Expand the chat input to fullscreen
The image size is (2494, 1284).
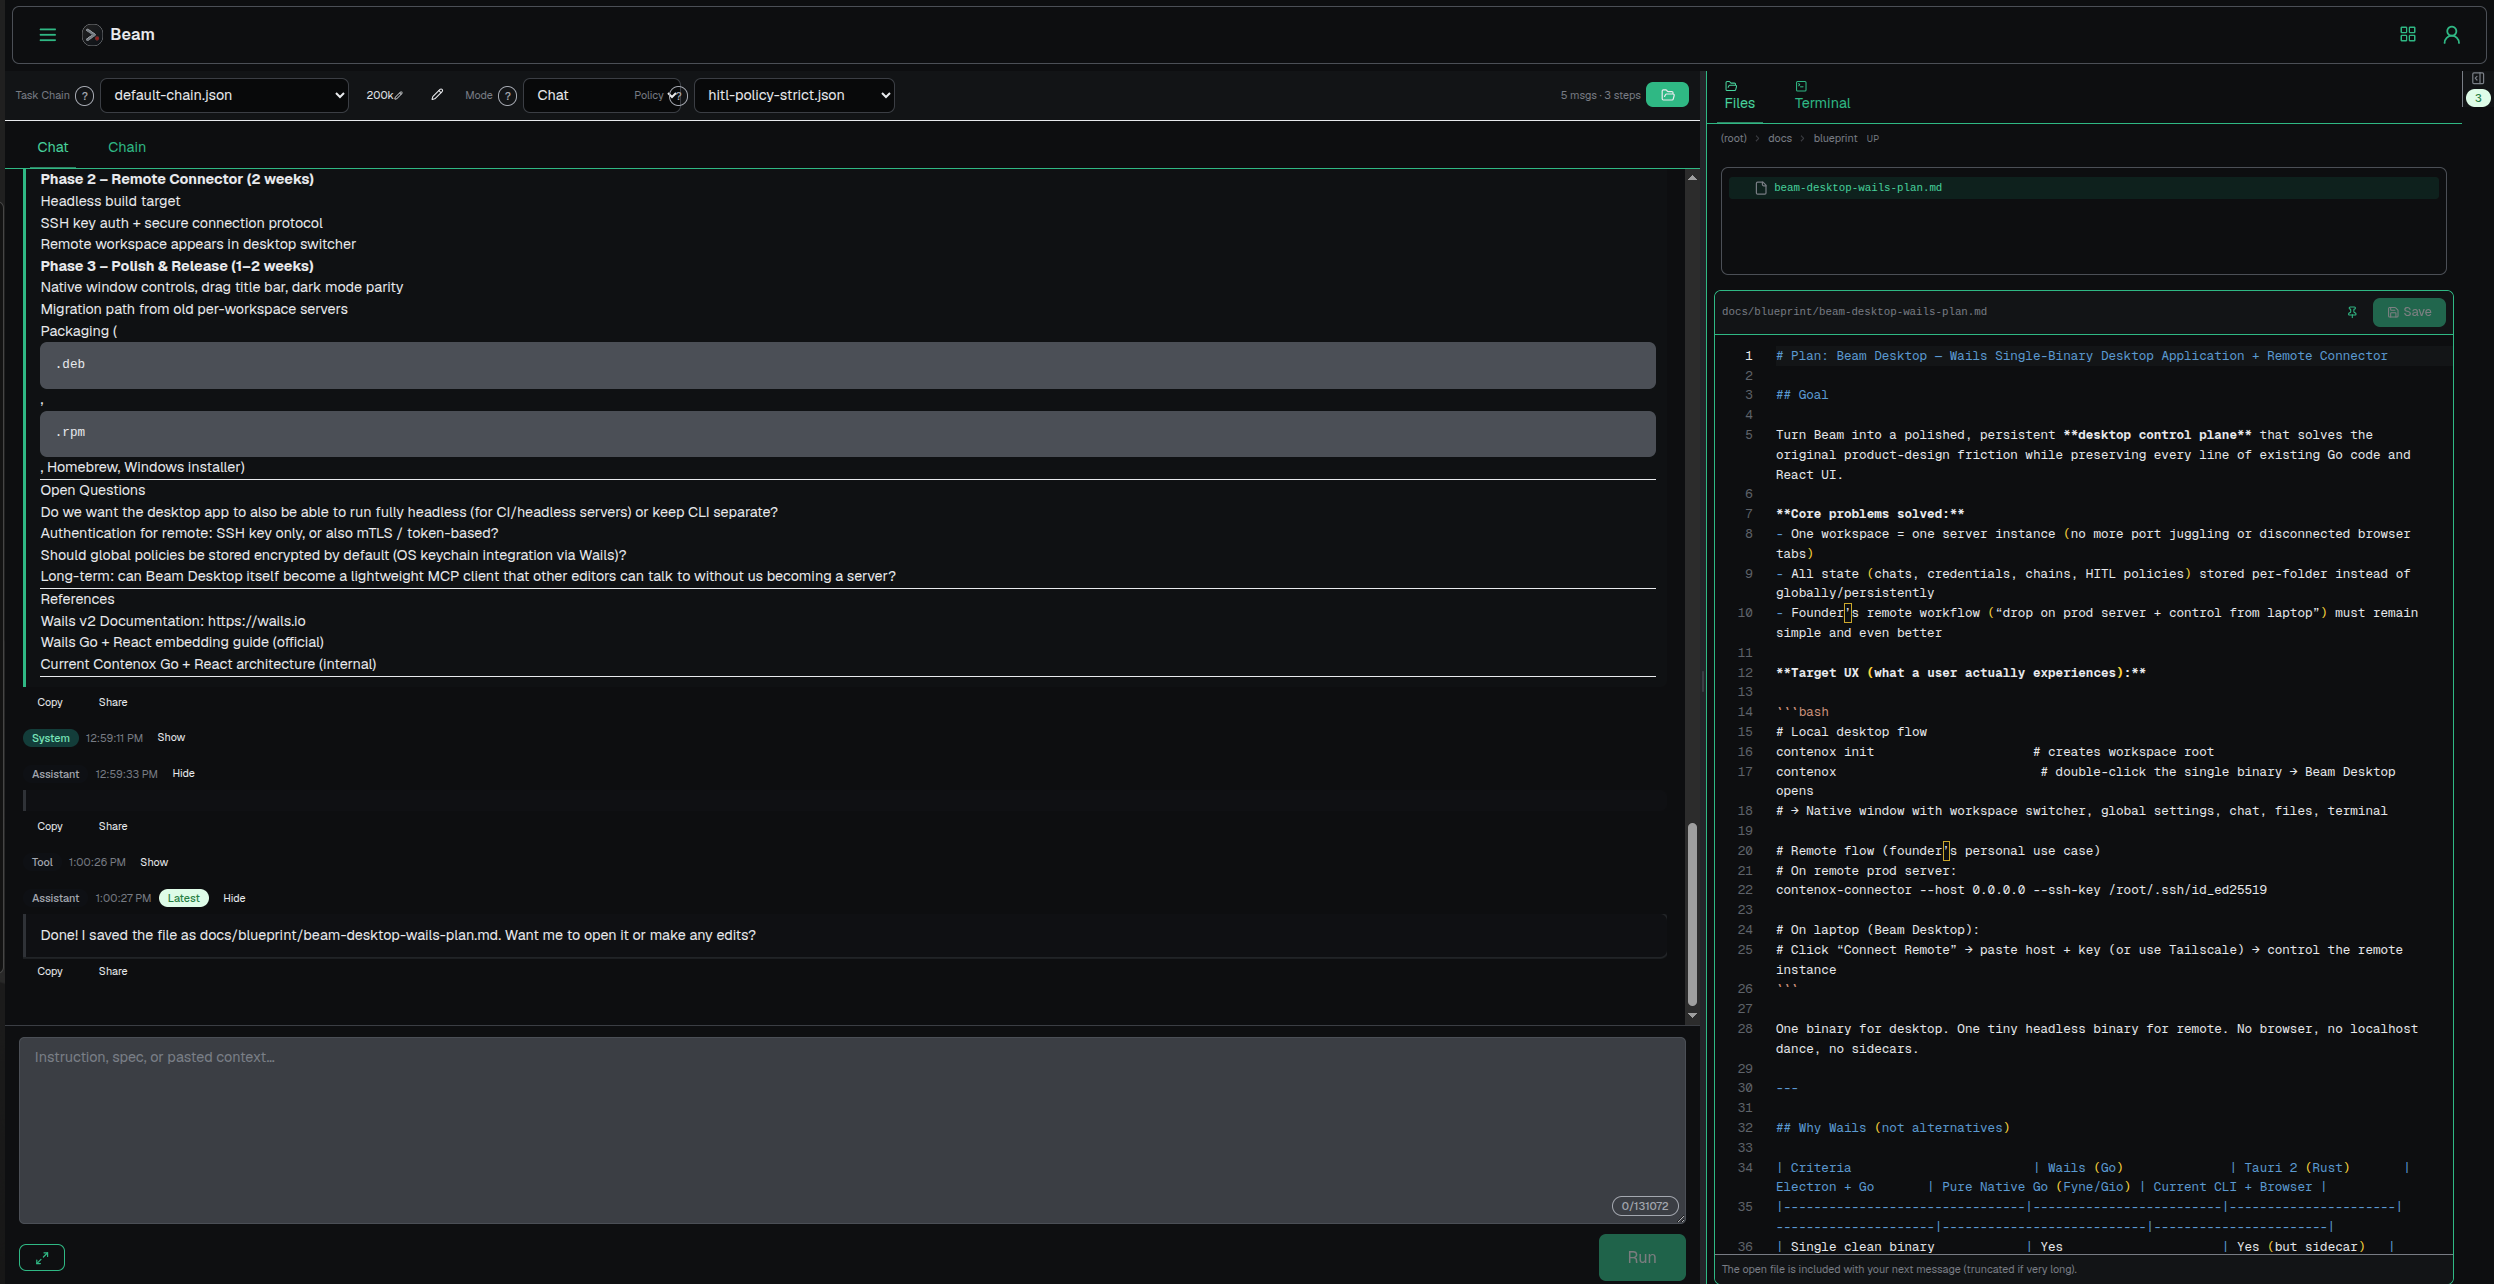point(42,1257)
